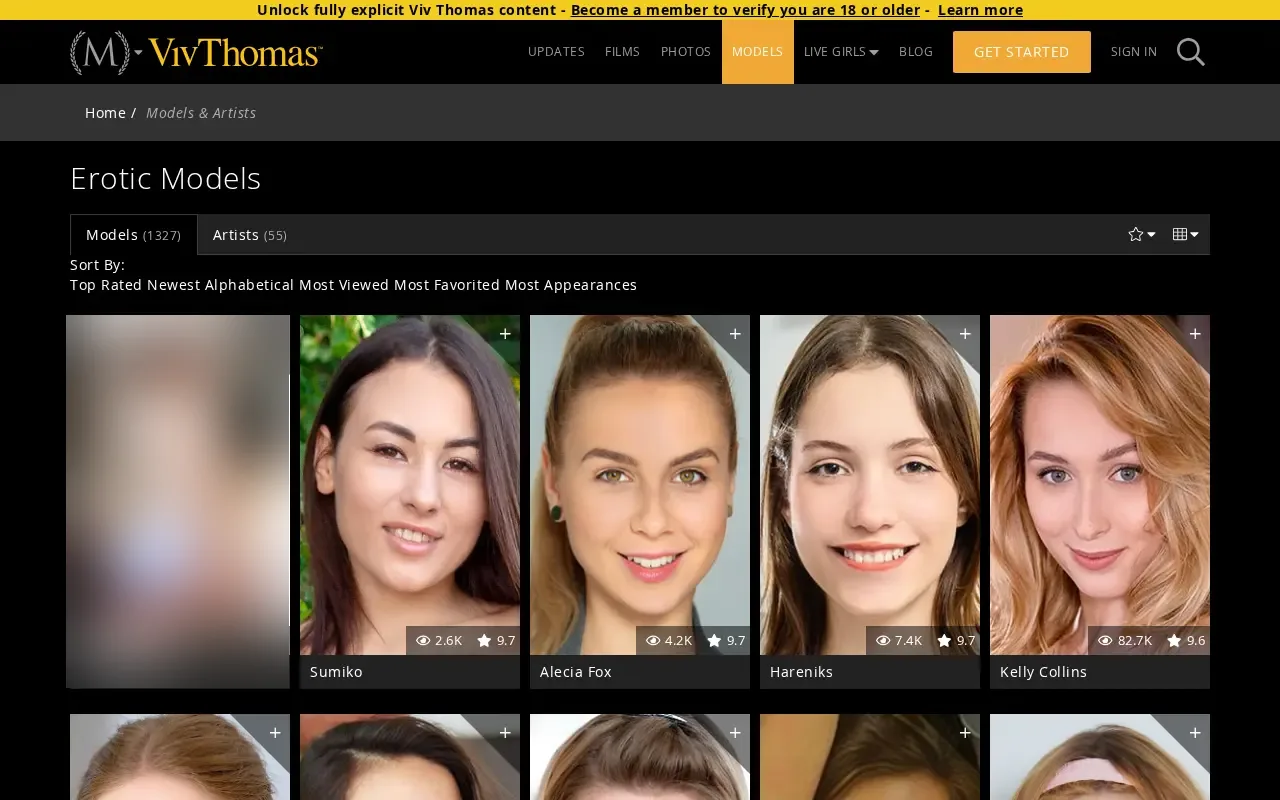Add Alecia Fox with the plus icon
This screenshot has width=1280, height=800.
tap(735, 334)
